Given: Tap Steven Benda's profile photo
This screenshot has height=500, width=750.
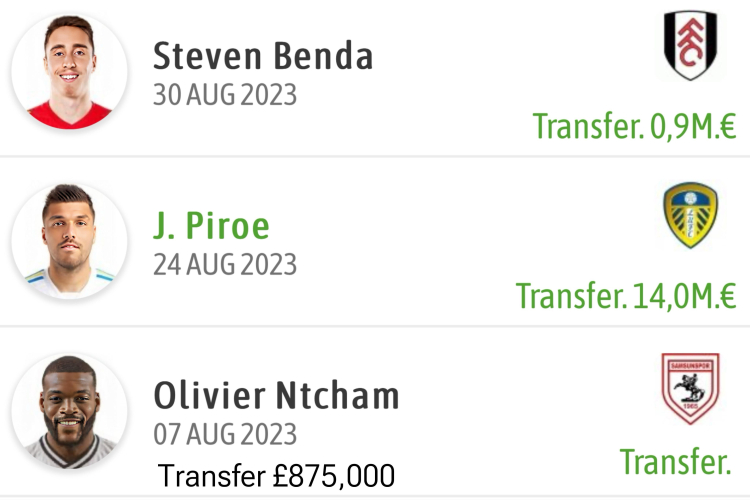Looking at the screenshot, I should [69, 71].
